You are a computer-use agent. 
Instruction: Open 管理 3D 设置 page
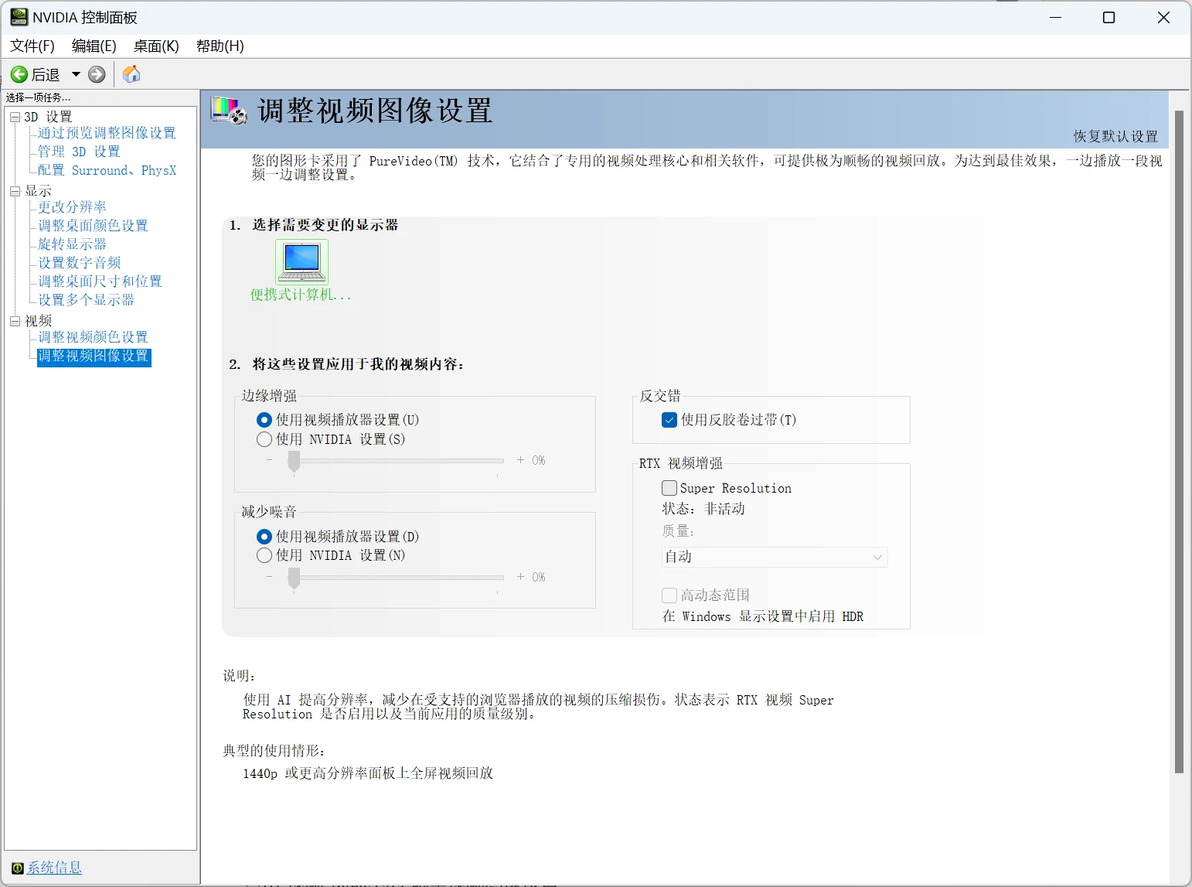(79, 151)
